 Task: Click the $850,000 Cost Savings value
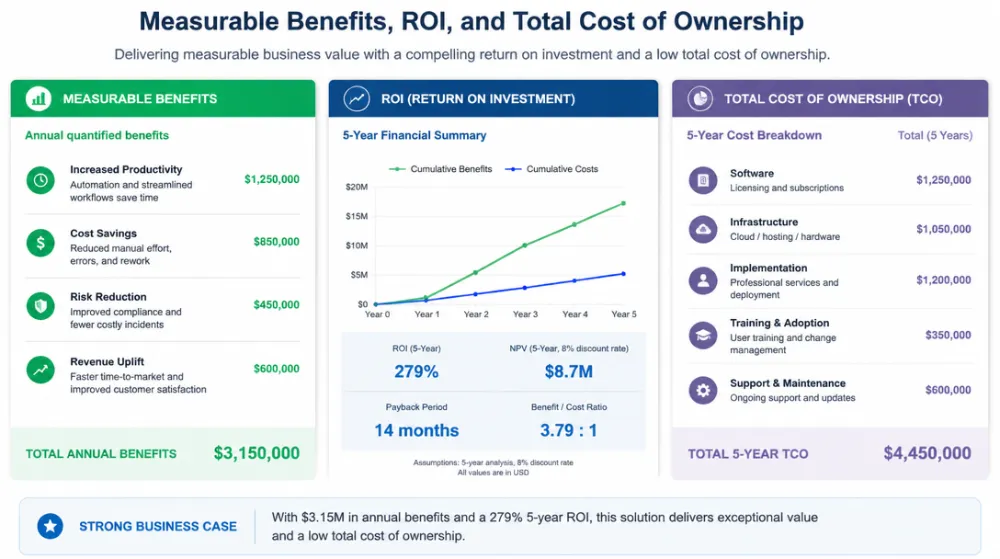(276, 242)
